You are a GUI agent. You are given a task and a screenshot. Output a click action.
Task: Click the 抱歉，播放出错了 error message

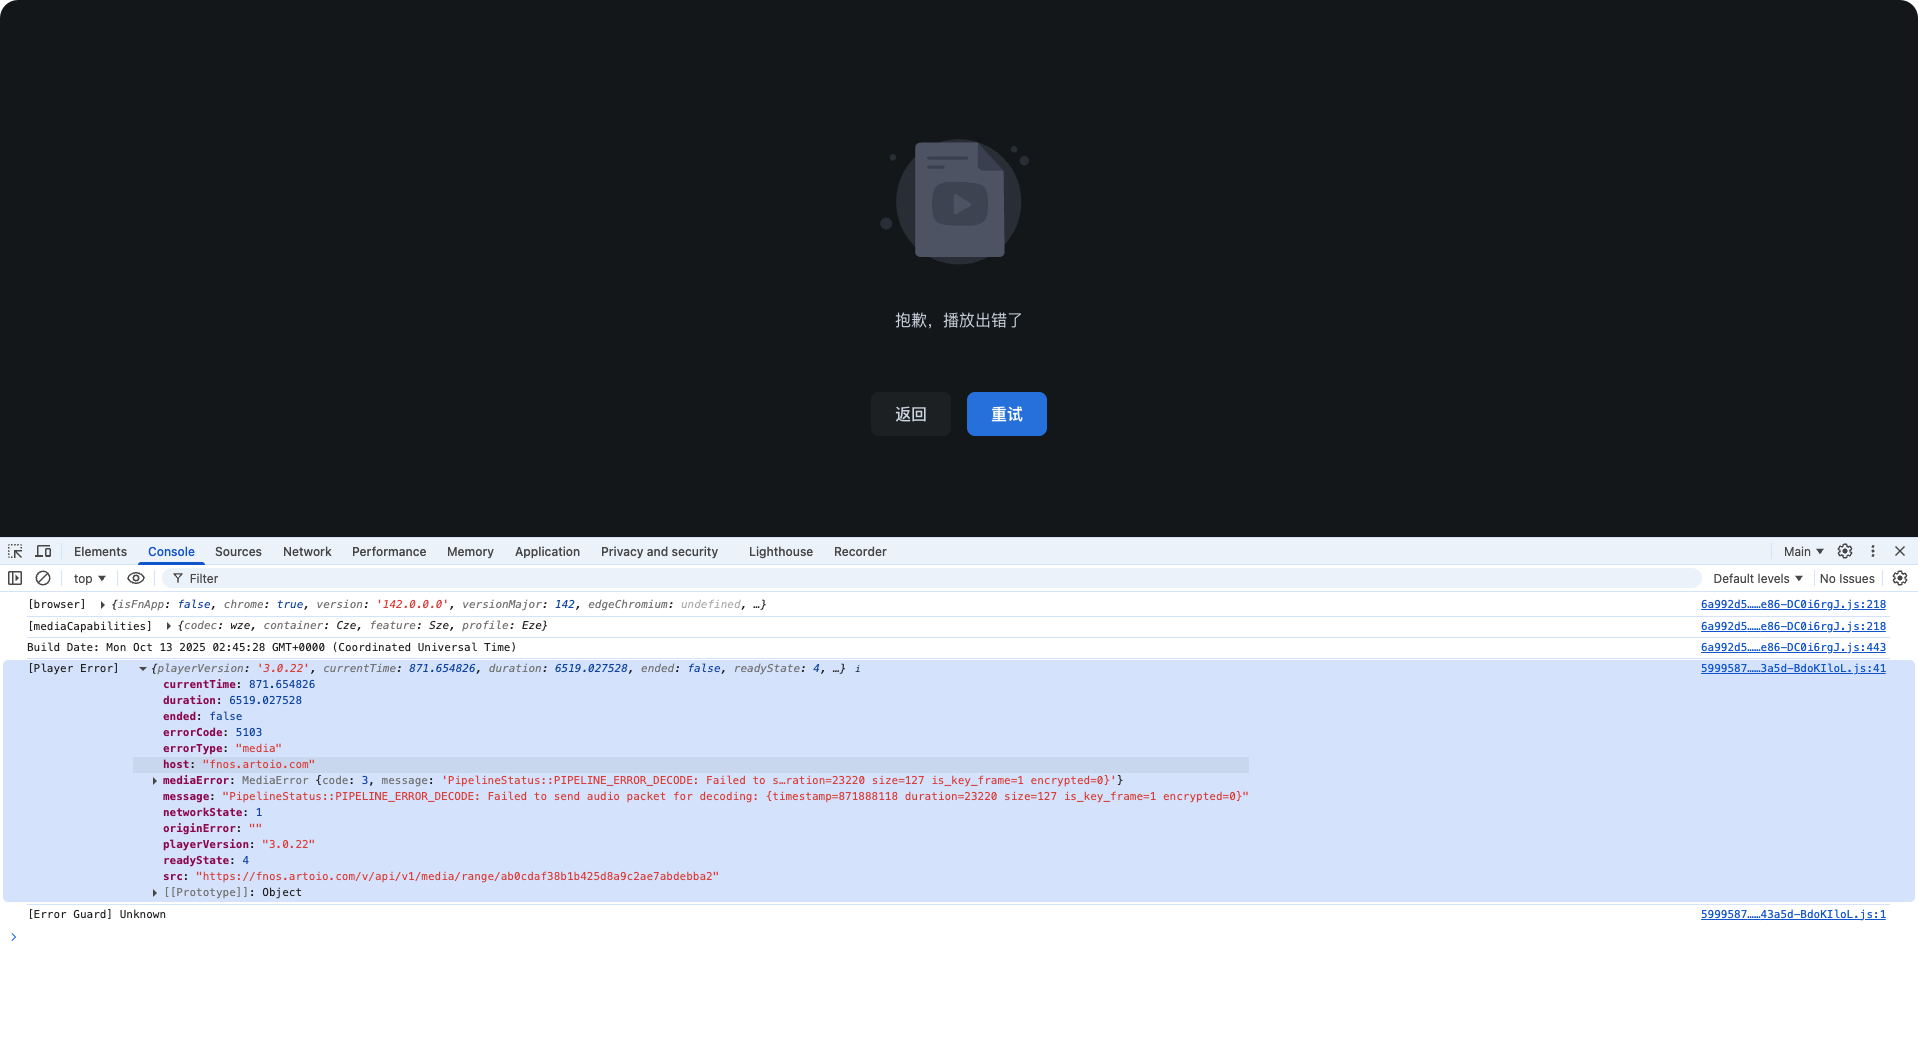958,321
